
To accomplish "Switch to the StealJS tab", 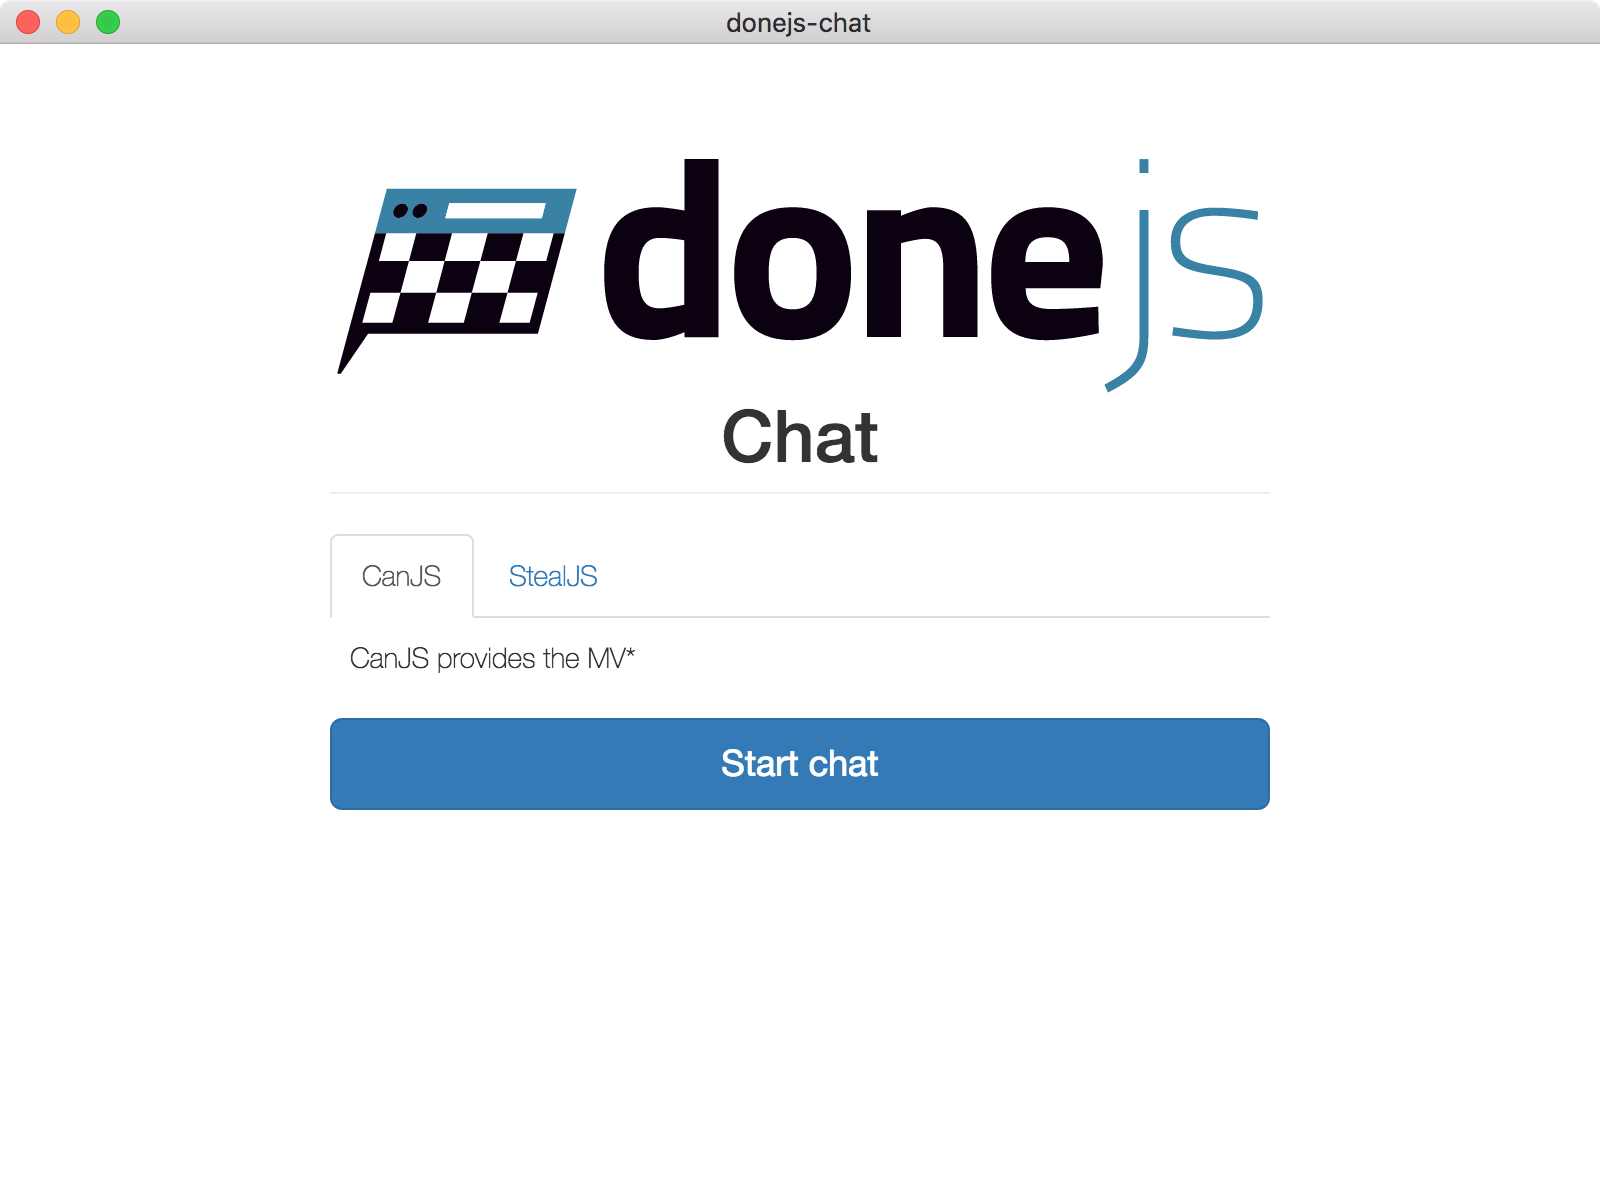I will pyautogui.click(x=553, y=576).
